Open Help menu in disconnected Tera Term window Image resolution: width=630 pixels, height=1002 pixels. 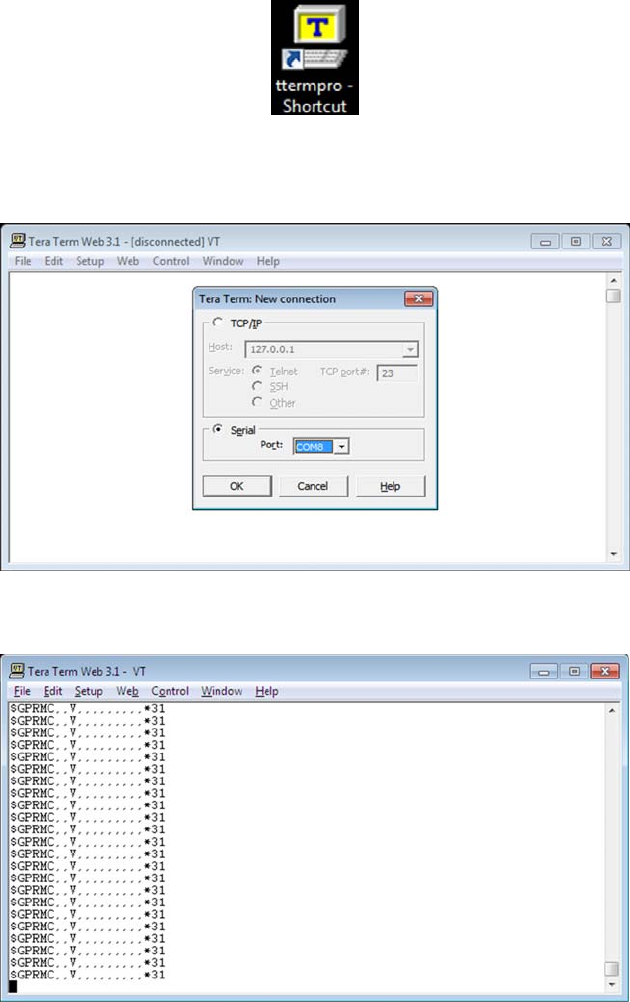point(268,261)
